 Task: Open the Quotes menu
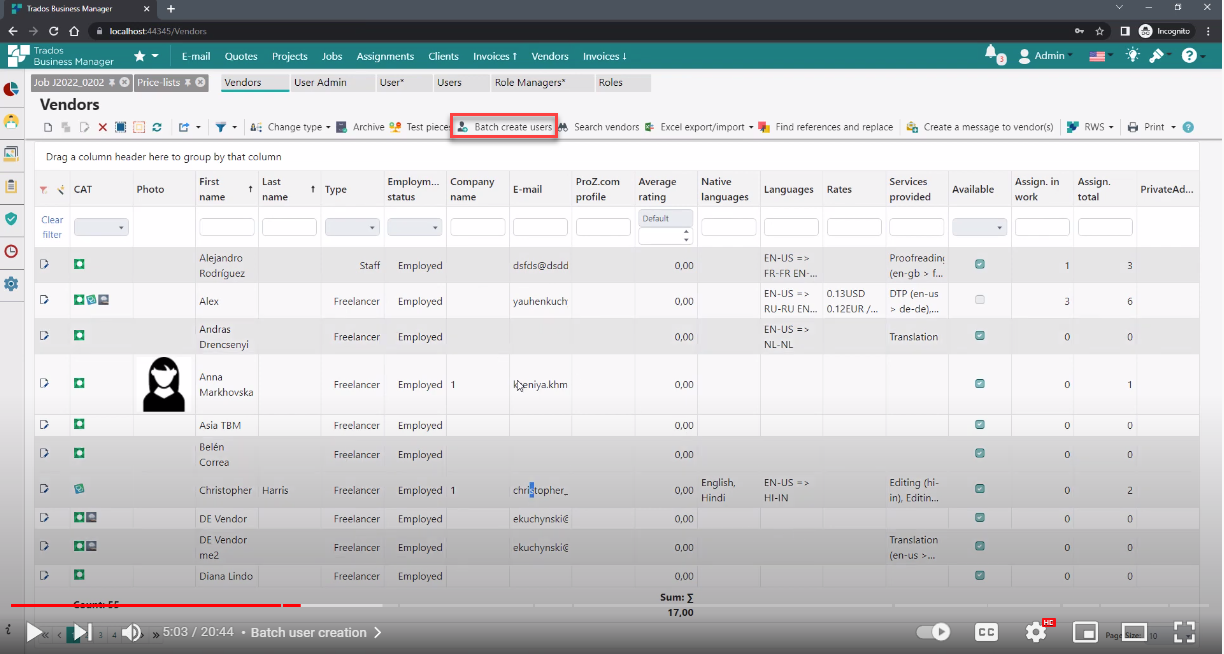(241, 56)
